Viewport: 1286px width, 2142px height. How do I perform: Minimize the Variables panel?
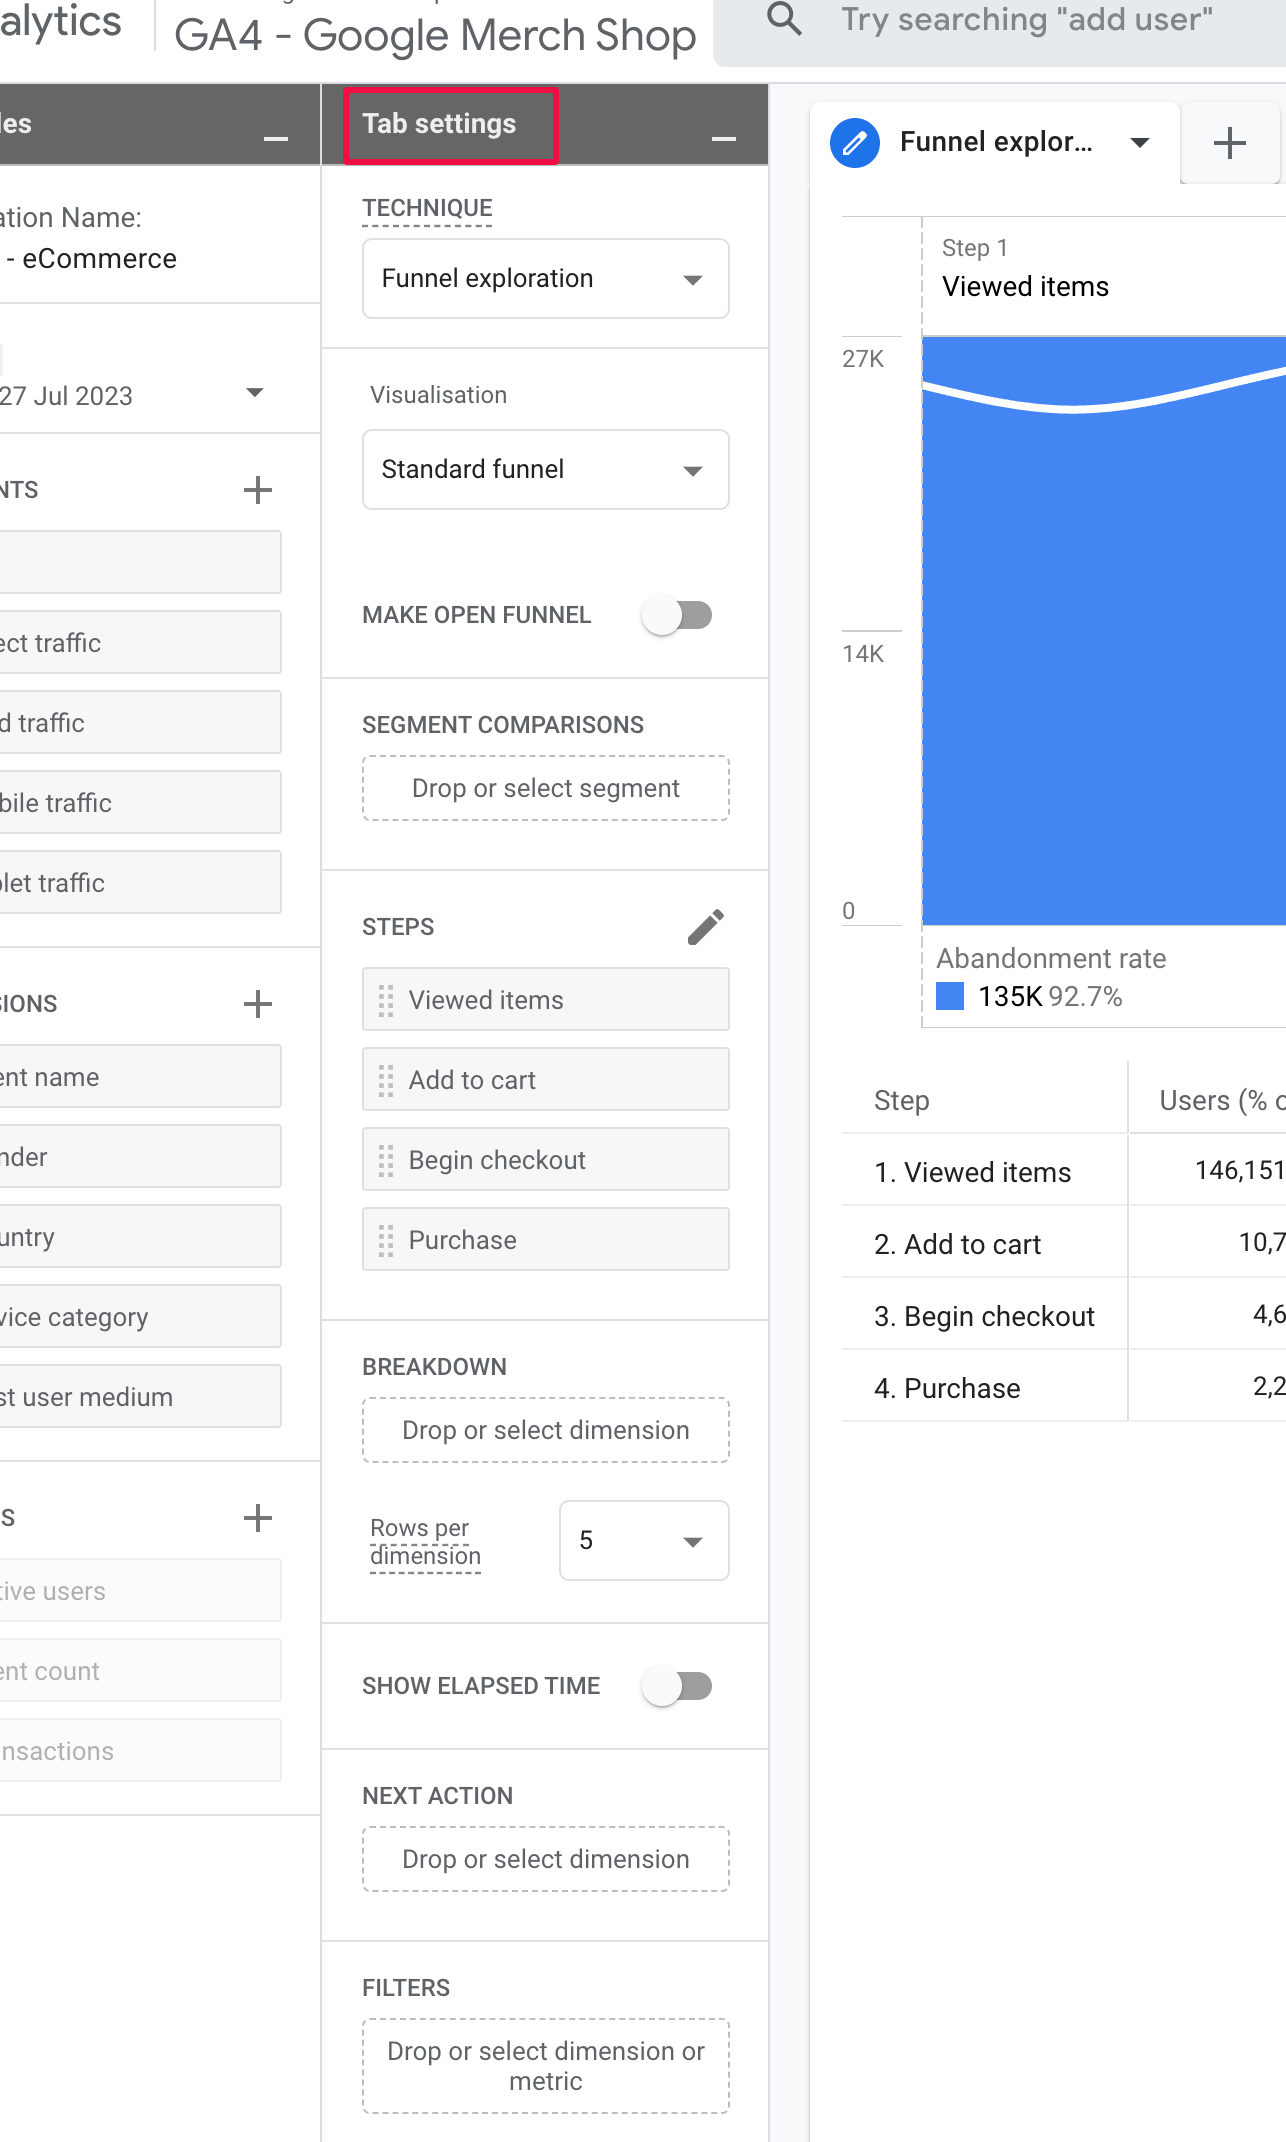(276, 138)
